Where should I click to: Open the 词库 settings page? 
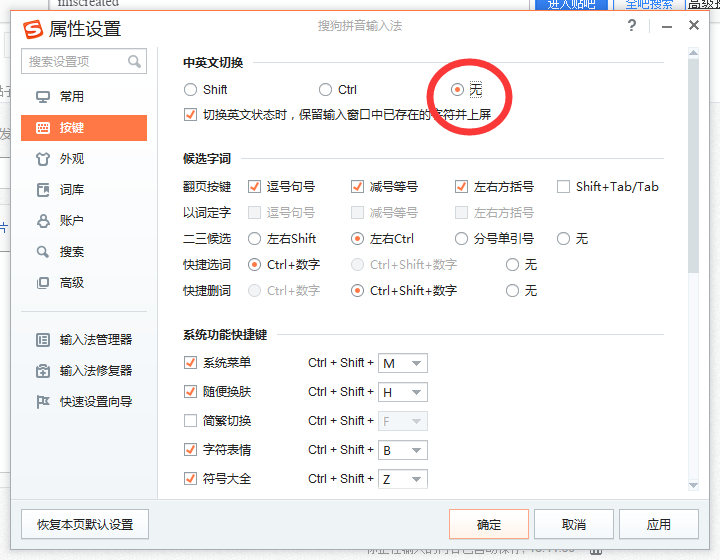pos(84,190)
